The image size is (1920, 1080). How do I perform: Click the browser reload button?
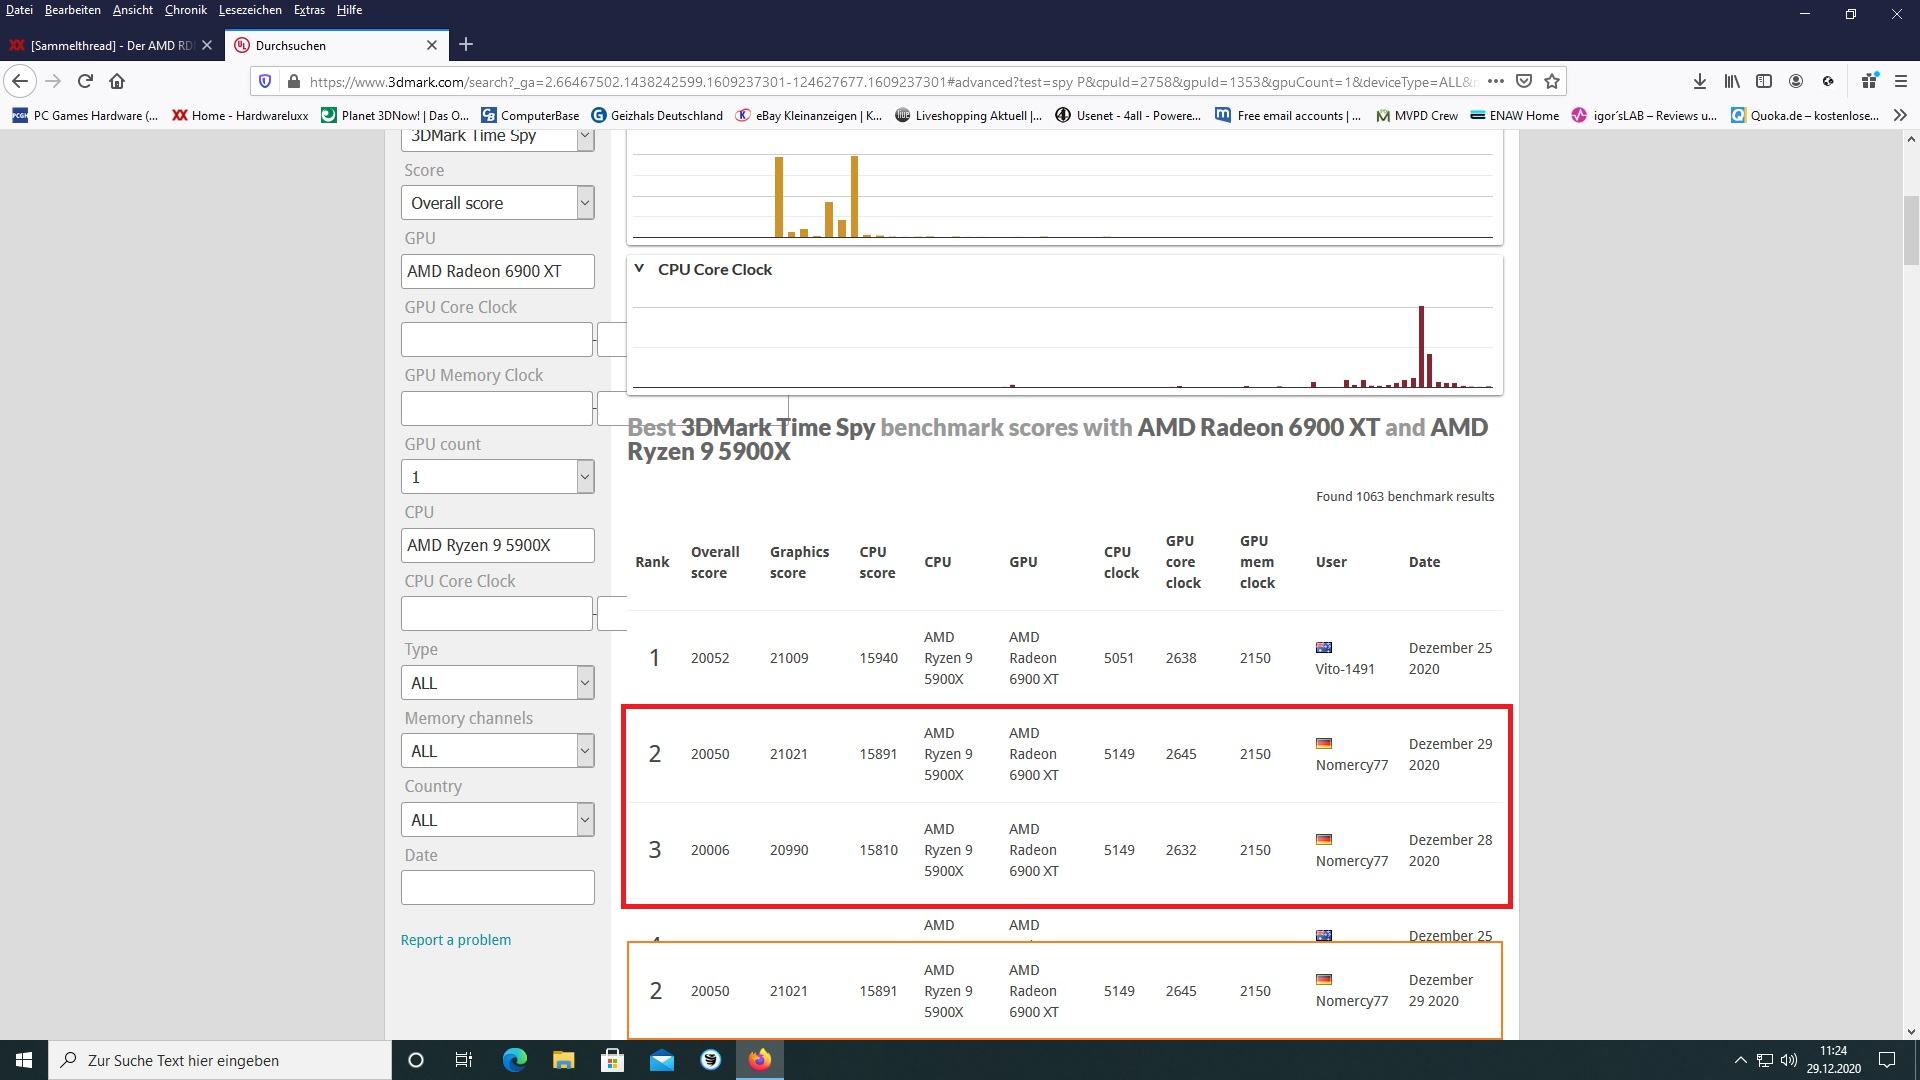[85, 81]
